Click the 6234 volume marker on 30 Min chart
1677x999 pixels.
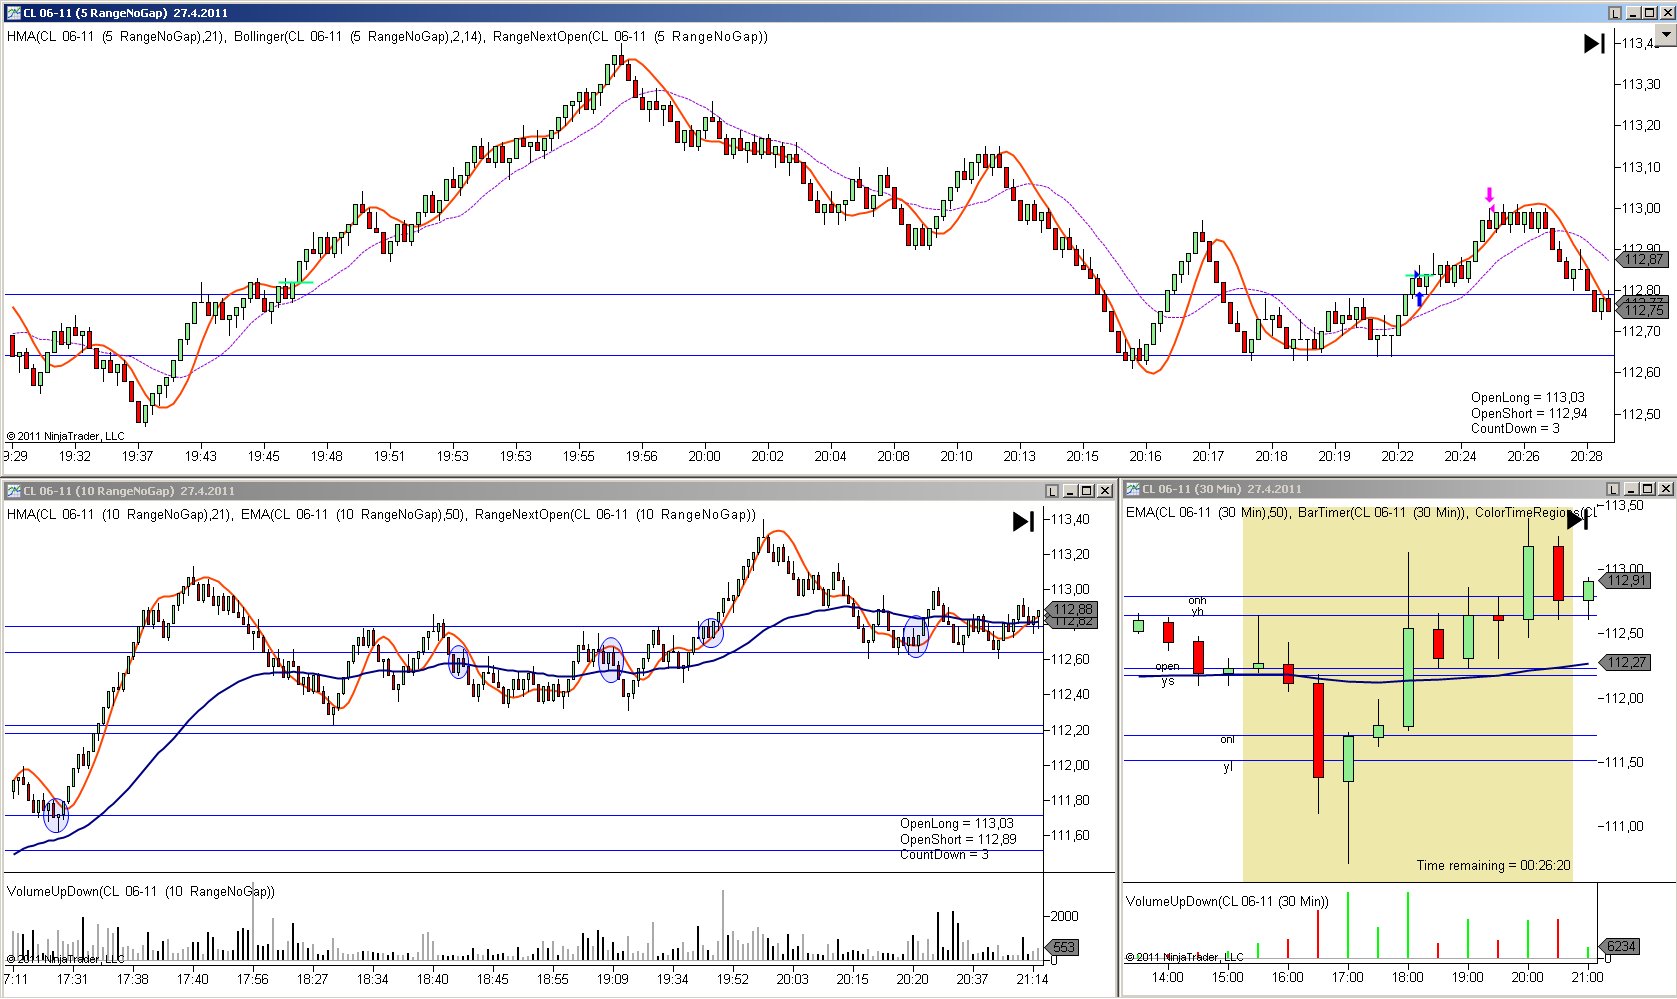click(x=1620, y=946)
